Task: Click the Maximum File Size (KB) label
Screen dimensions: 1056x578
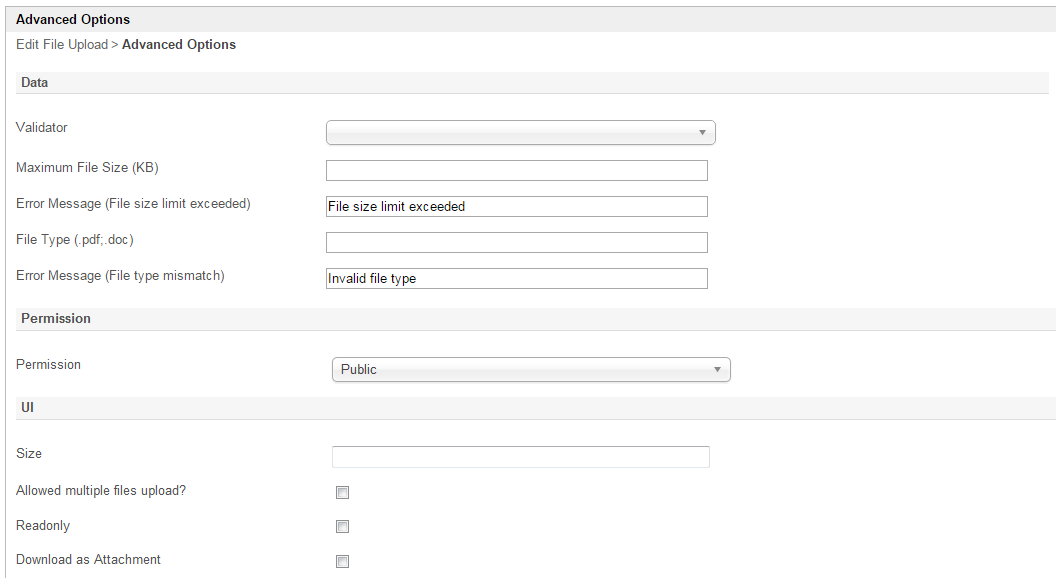Action: click(x=87, y=168)
